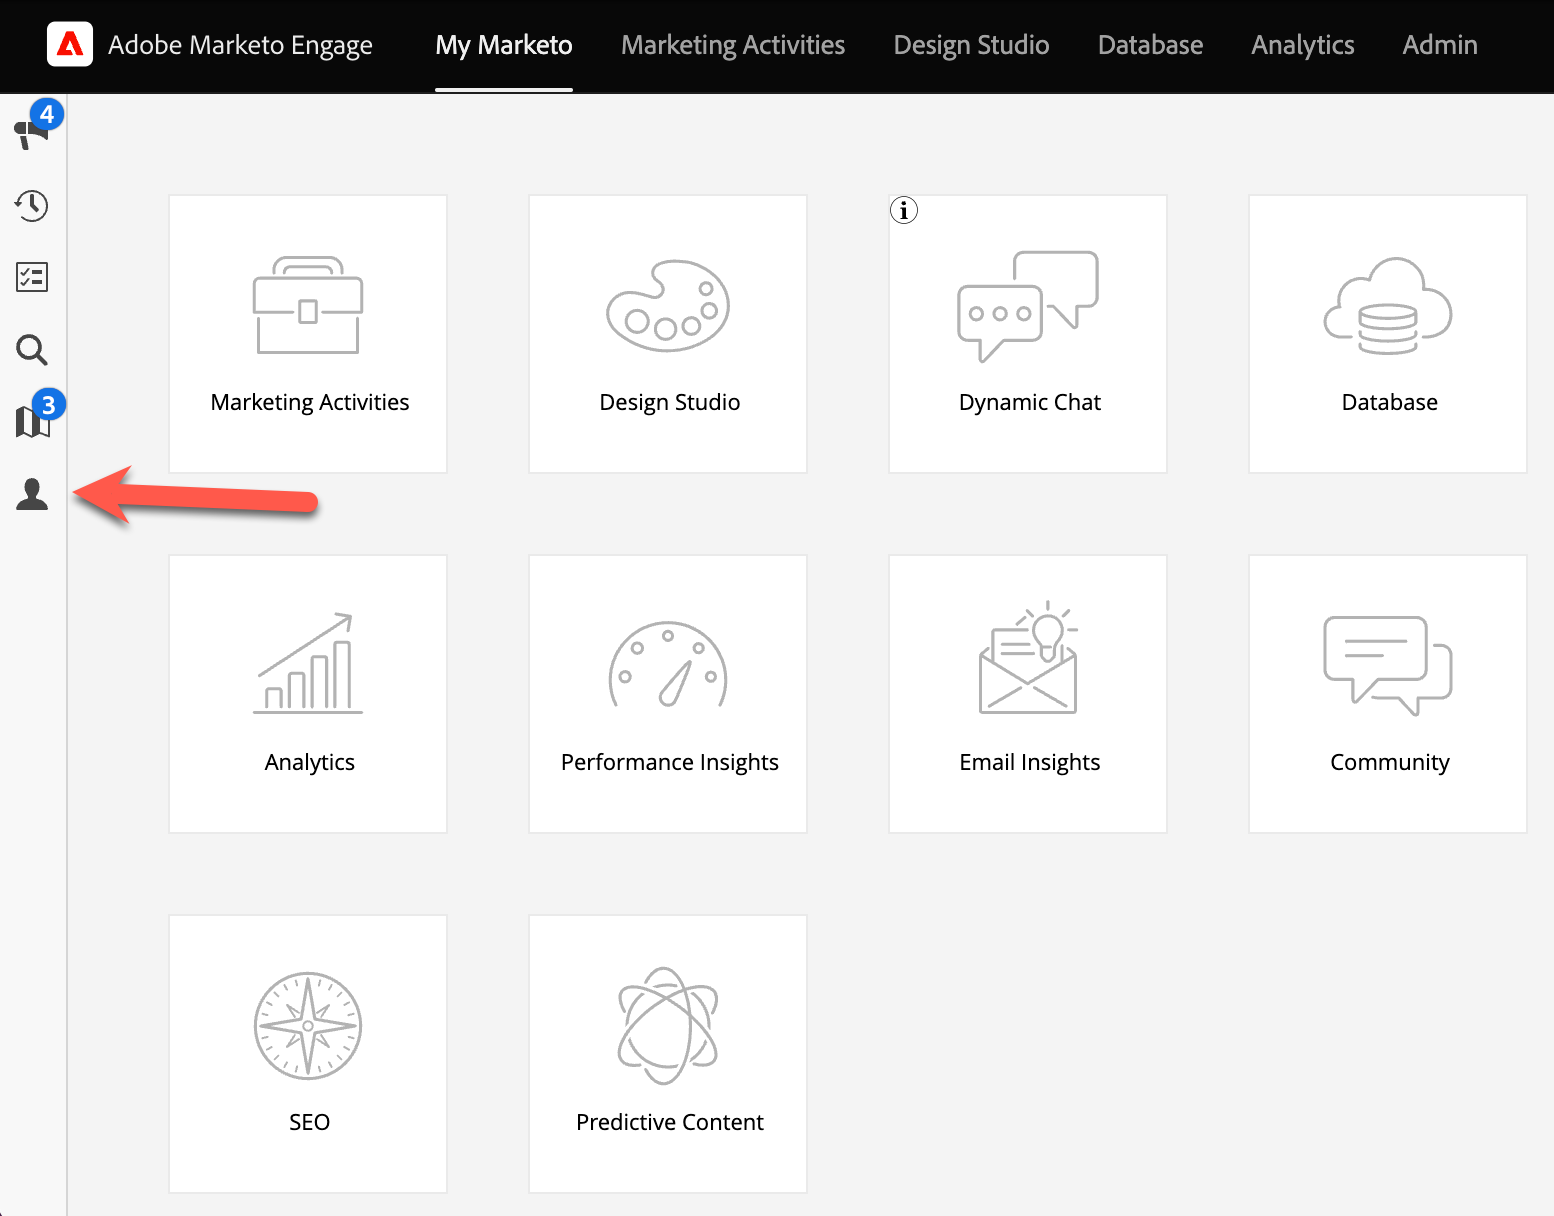Switch to the My Marketo tab
Viewport: 1554px width, 1216px height.
coord(504,45)
